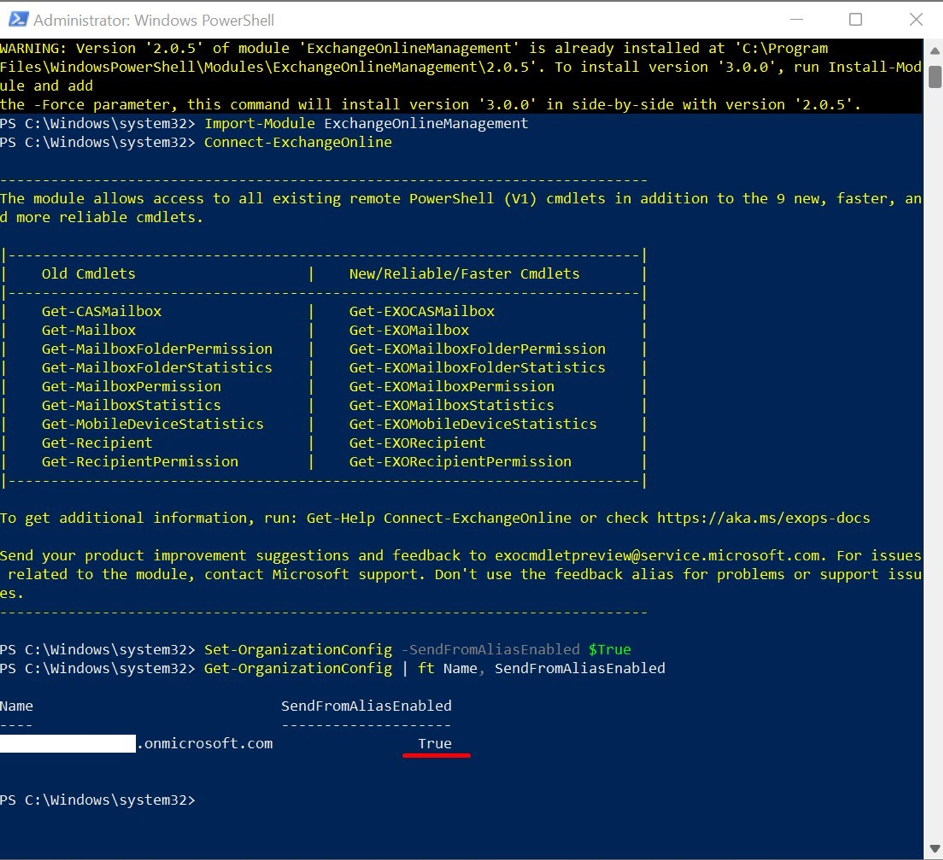Click 'Get-EXOMailbox' new cmdlet entry
This screenshot has width=943, height=860.
tap(409, 330)
